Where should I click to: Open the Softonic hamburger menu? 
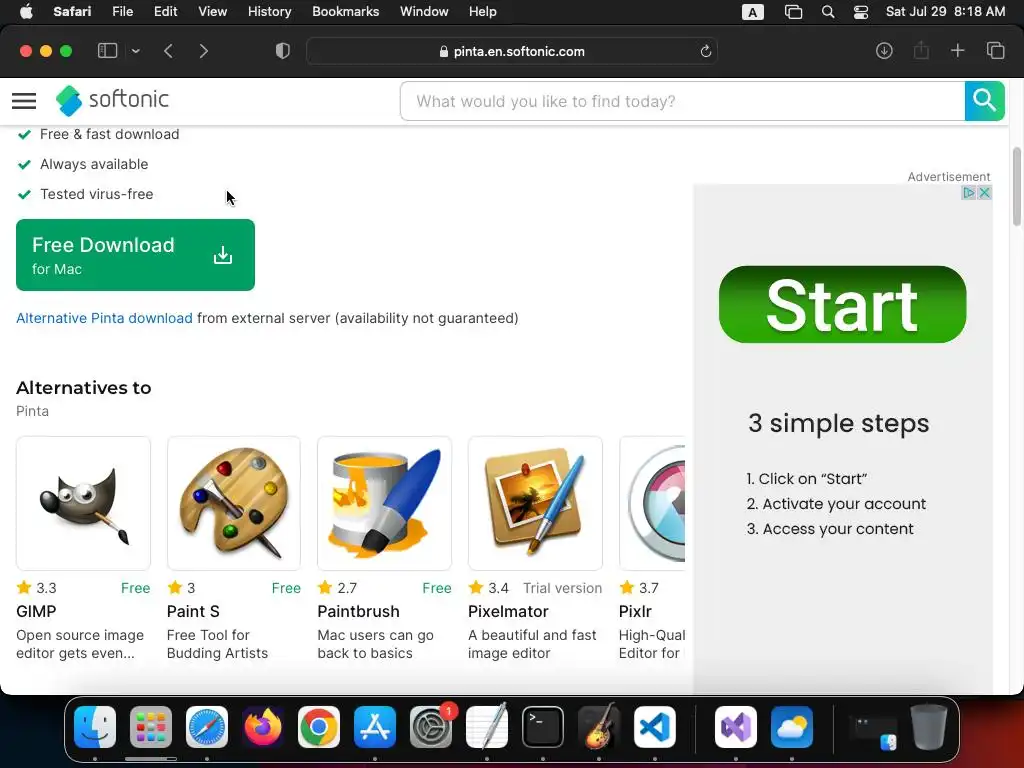pos(24,101)
